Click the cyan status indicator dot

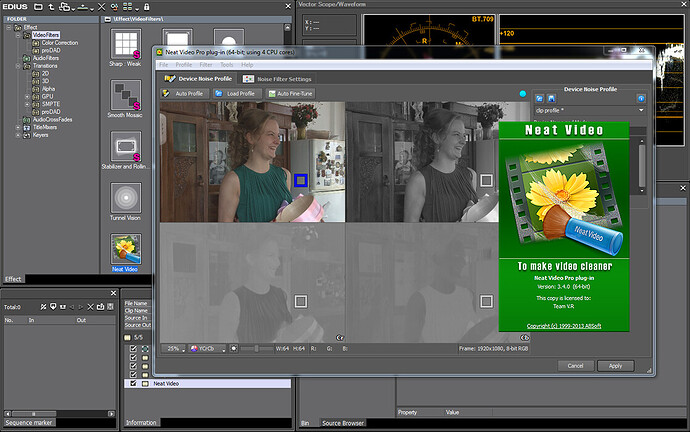coord(523,94)
